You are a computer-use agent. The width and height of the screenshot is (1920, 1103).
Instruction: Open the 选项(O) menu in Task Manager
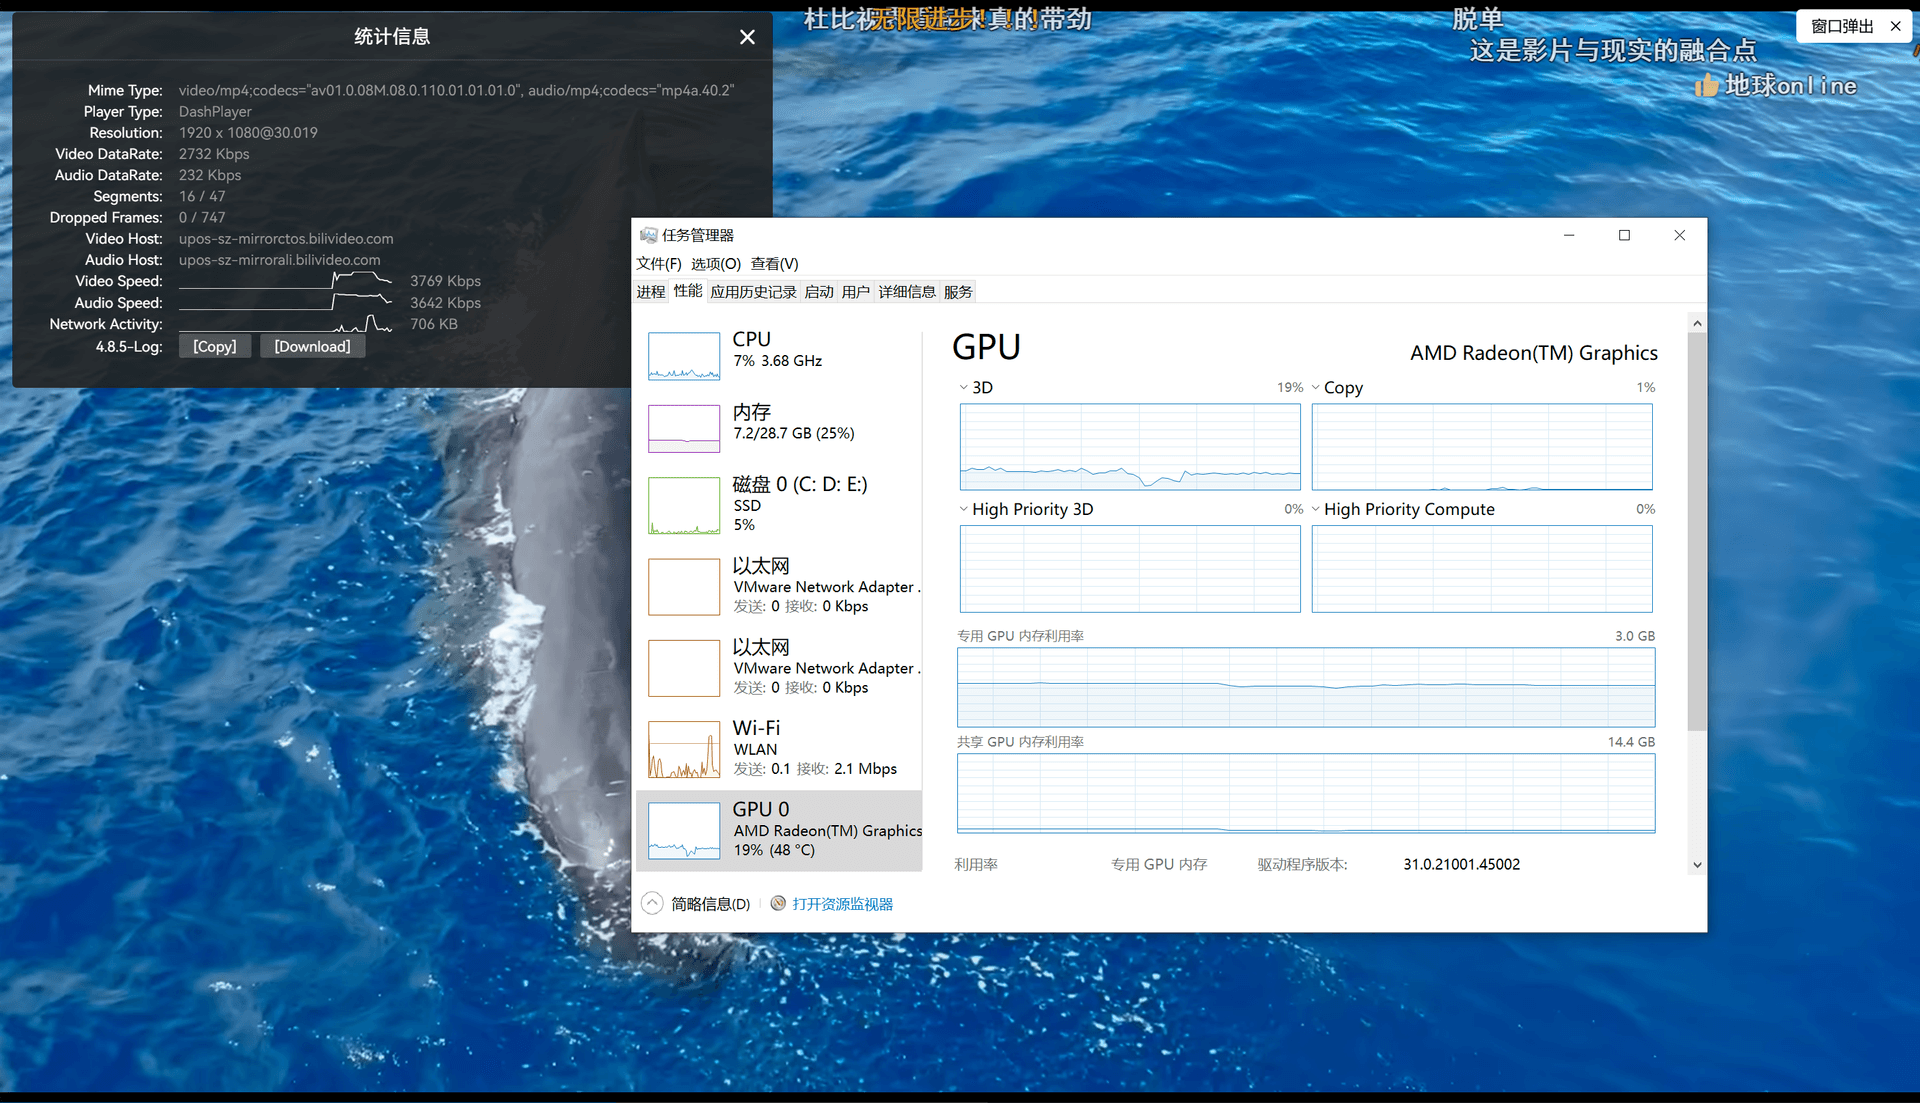715,264
